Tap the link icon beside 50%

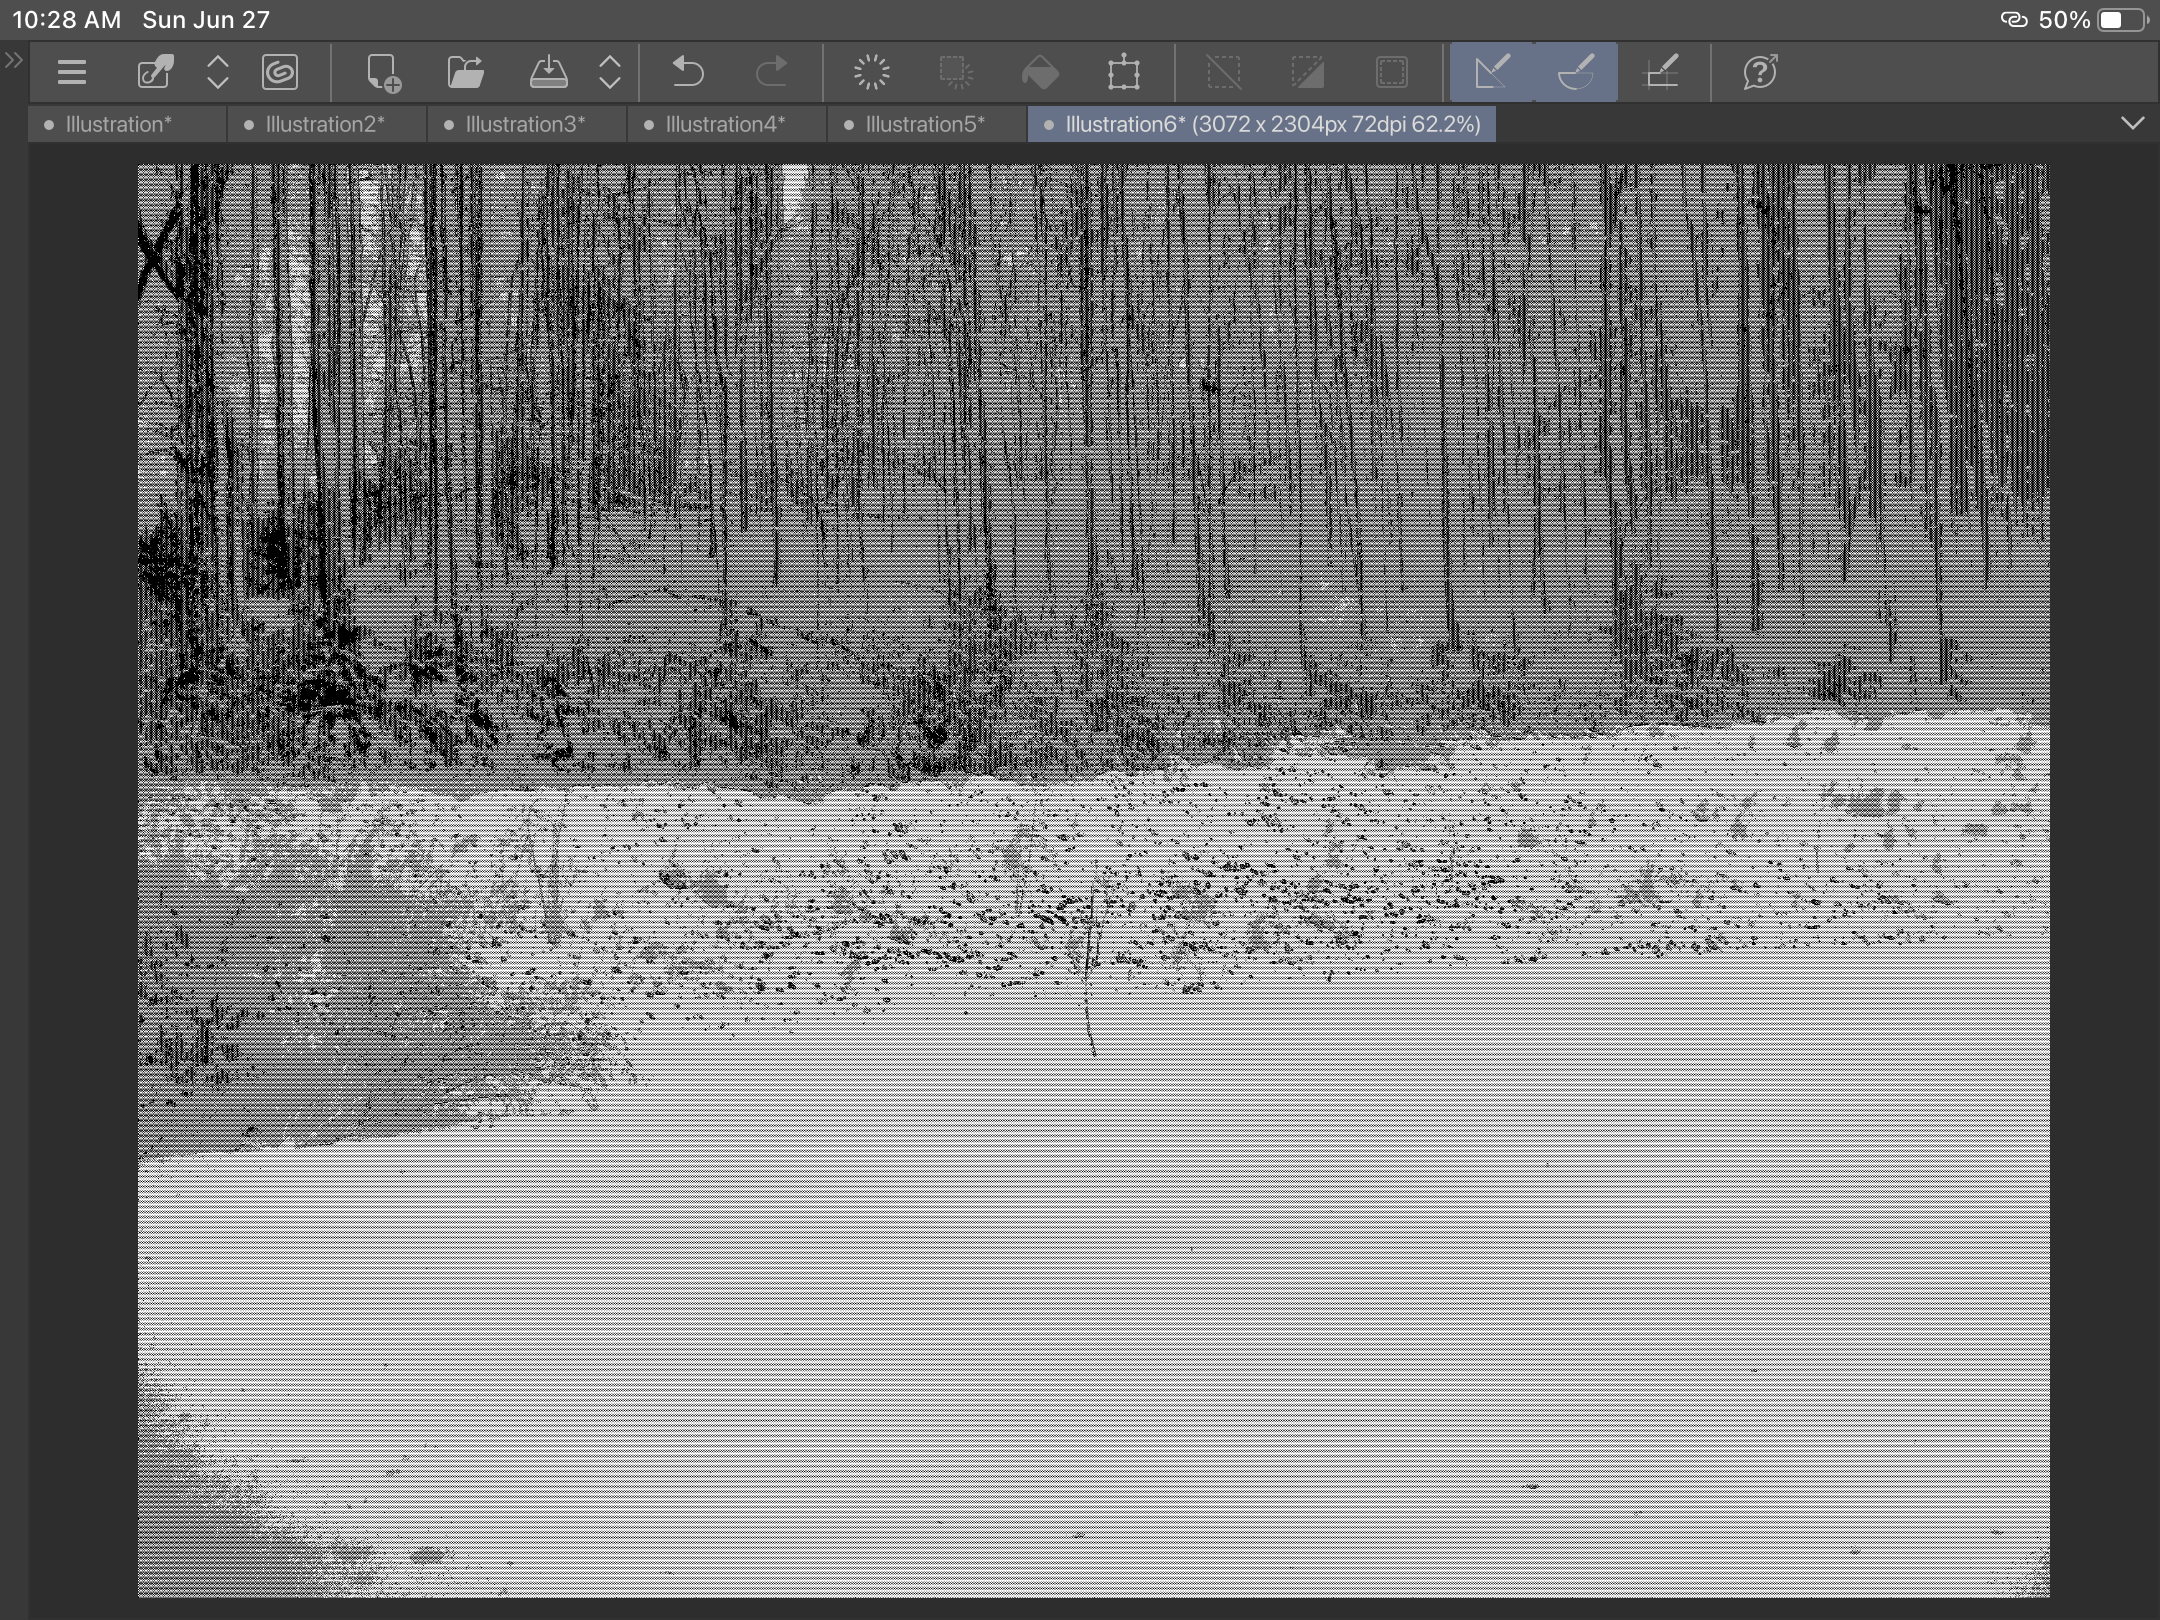[x=2013, y=20]
